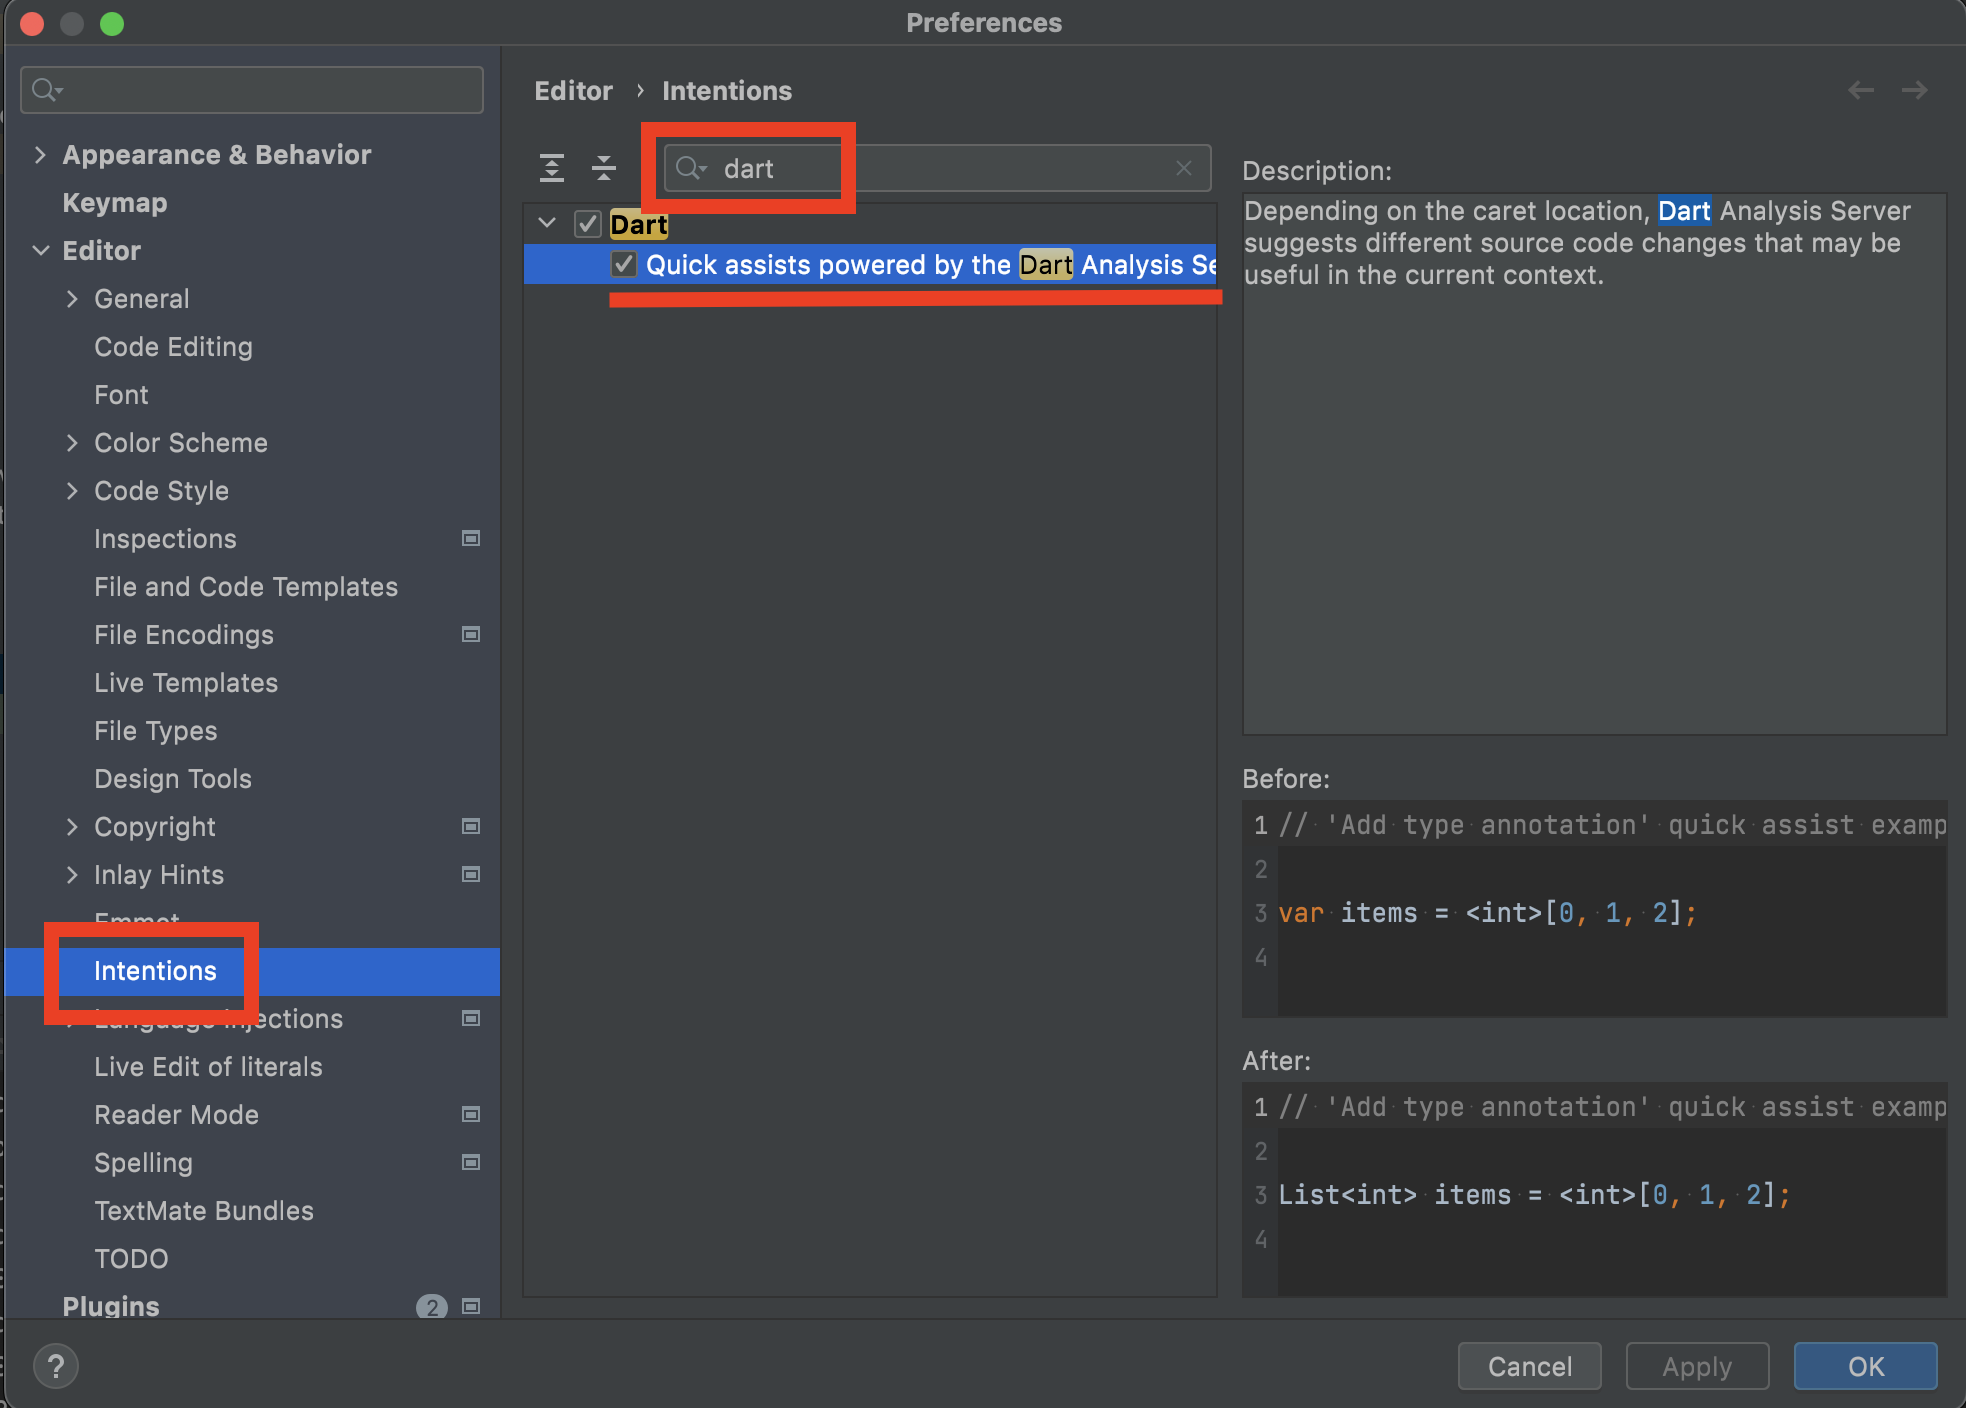The height and width of the screenshot is (1408, 1966).
Task: Click the project-level icon beside Reader Mode
Action: pyautogui.click(x=471, y=1115)
